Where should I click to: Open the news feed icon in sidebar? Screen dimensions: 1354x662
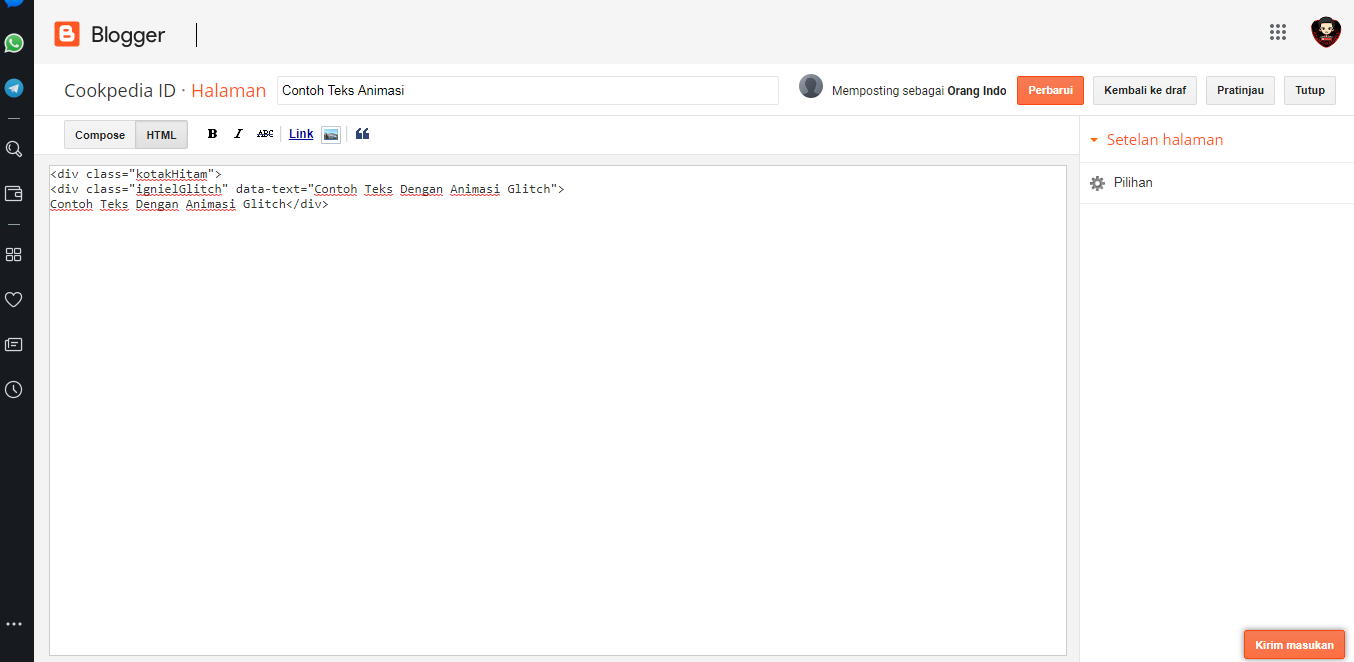coord(14,344)
